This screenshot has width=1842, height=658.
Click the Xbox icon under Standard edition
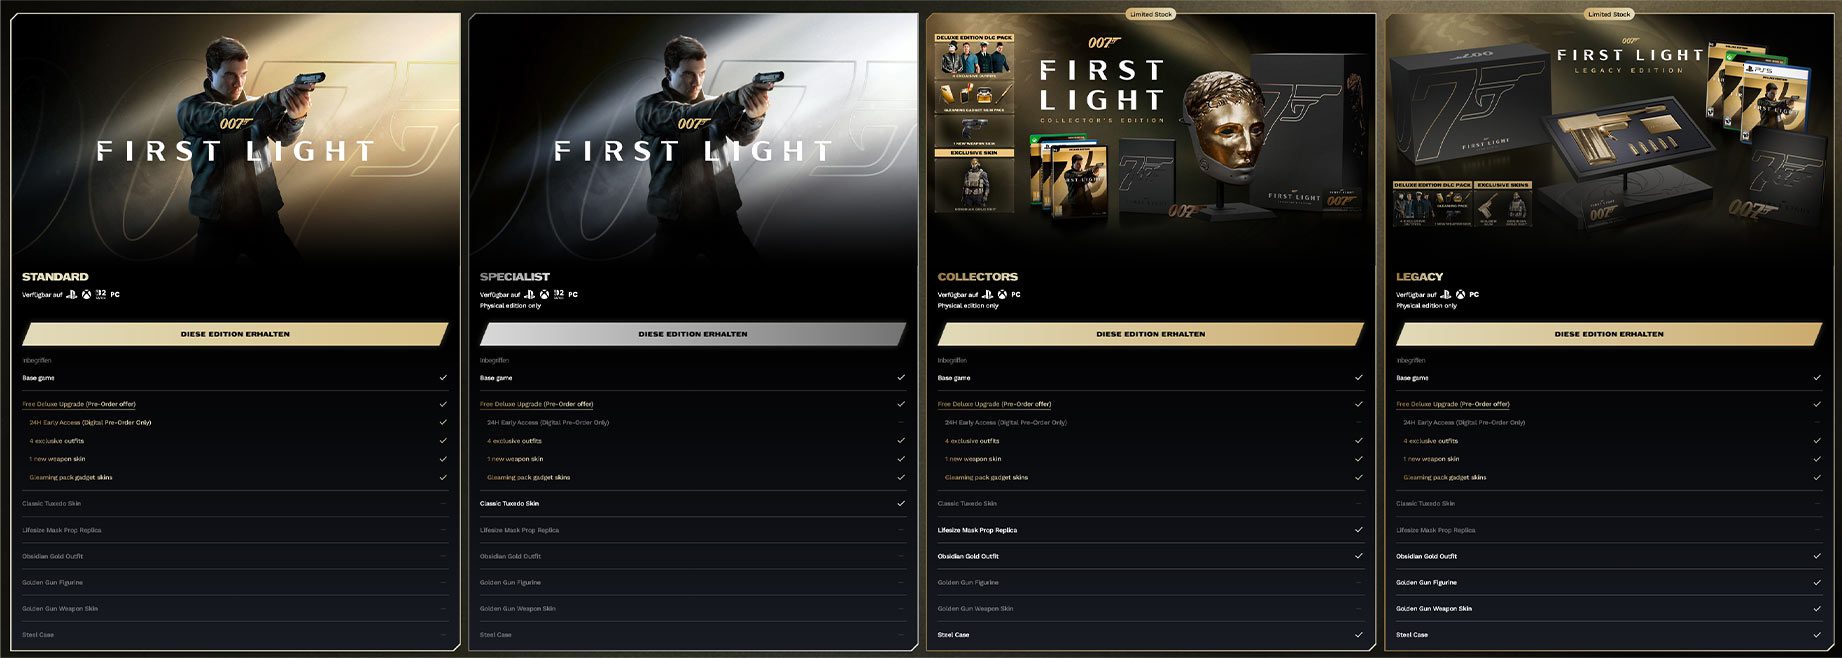(x=87, y=295)
